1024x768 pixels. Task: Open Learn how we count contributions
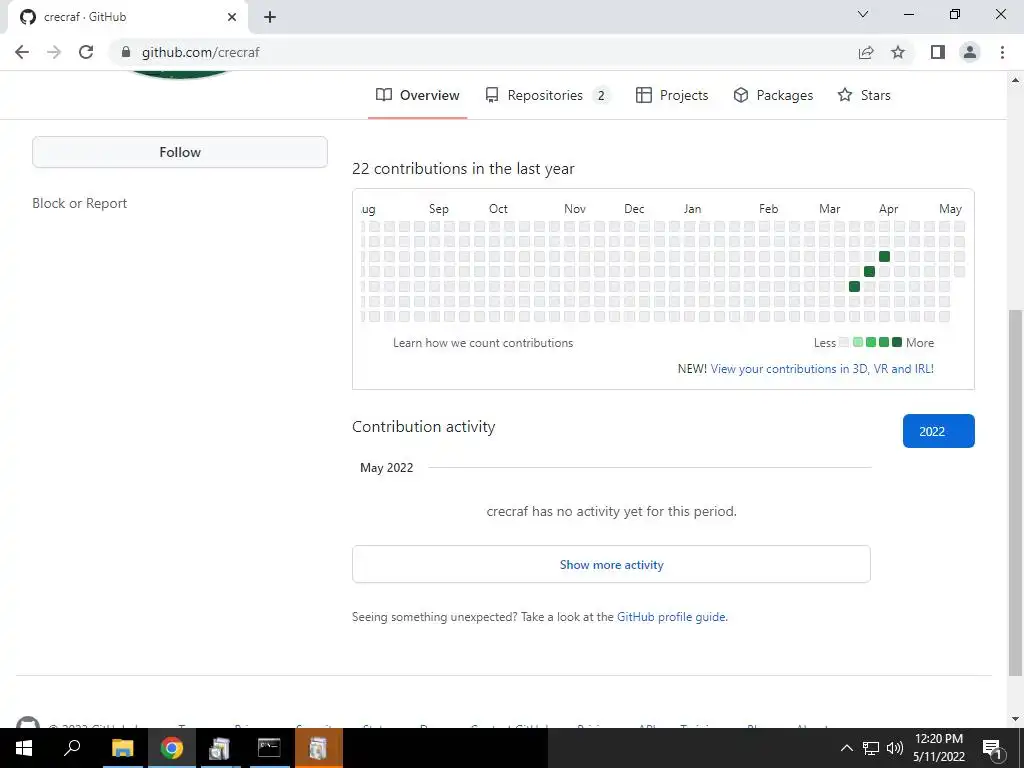tap(483, 343)
